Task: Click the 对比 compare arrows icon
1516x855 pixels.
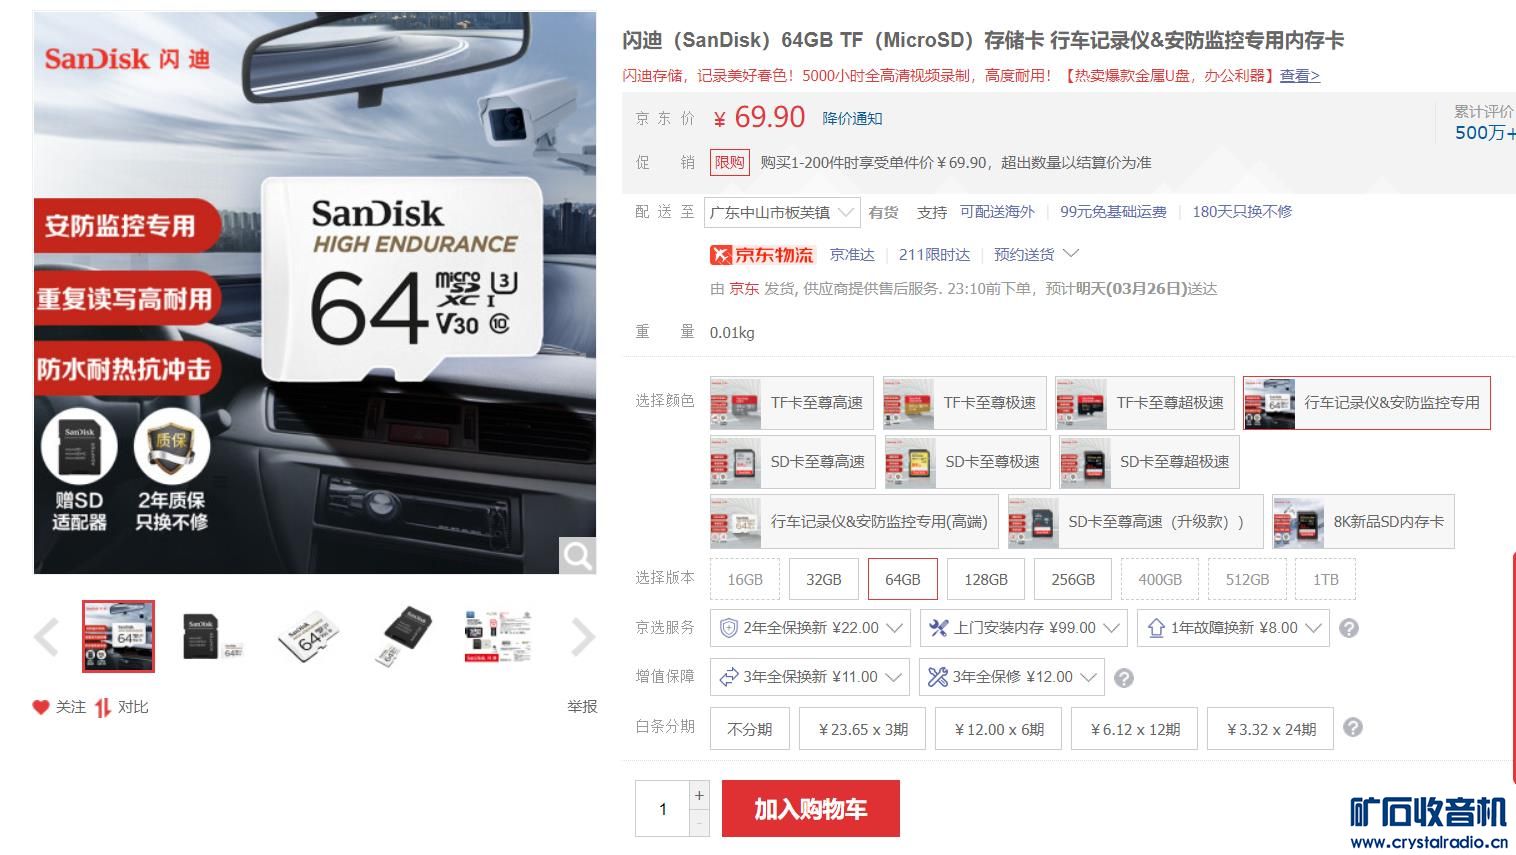Action: click(102, 707)
